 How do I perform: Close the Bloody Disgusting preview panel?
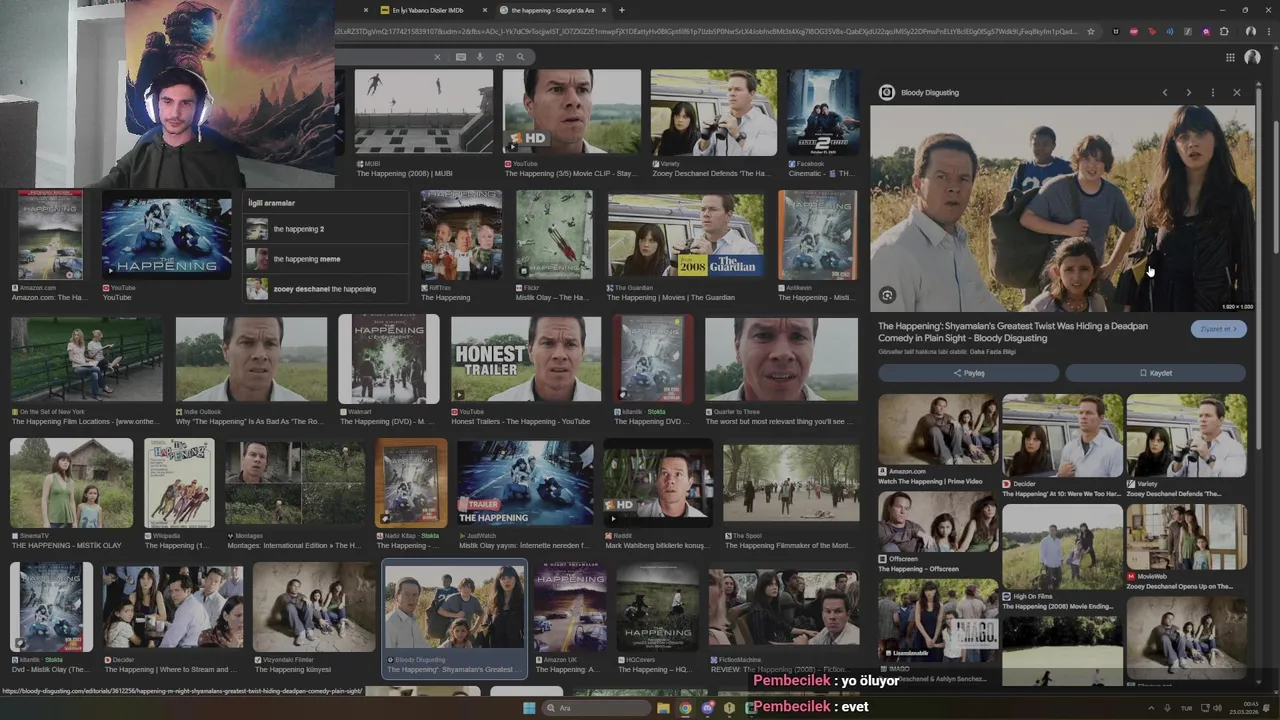click(1236, 92)
